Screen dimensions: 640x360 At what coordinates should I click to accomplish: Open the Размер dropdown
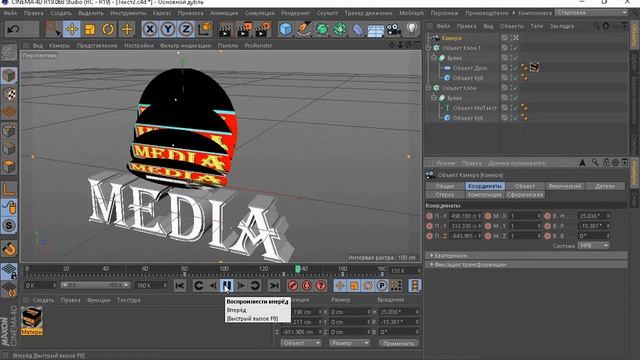pos(349,343)
